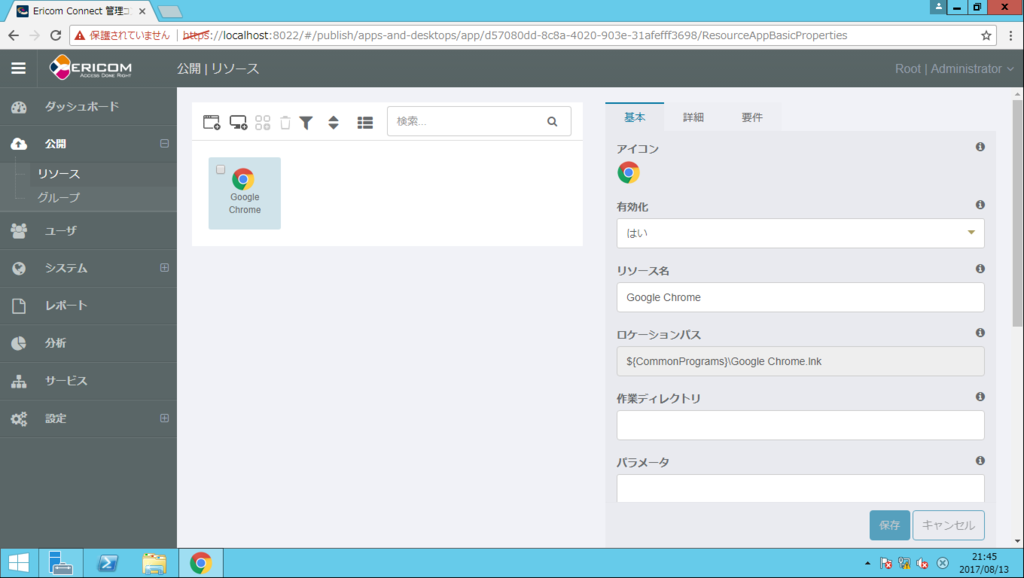The width and height of the screenshot is (1024, 578).
Task: Show info for パラメータ field
Action: (980, 461)
